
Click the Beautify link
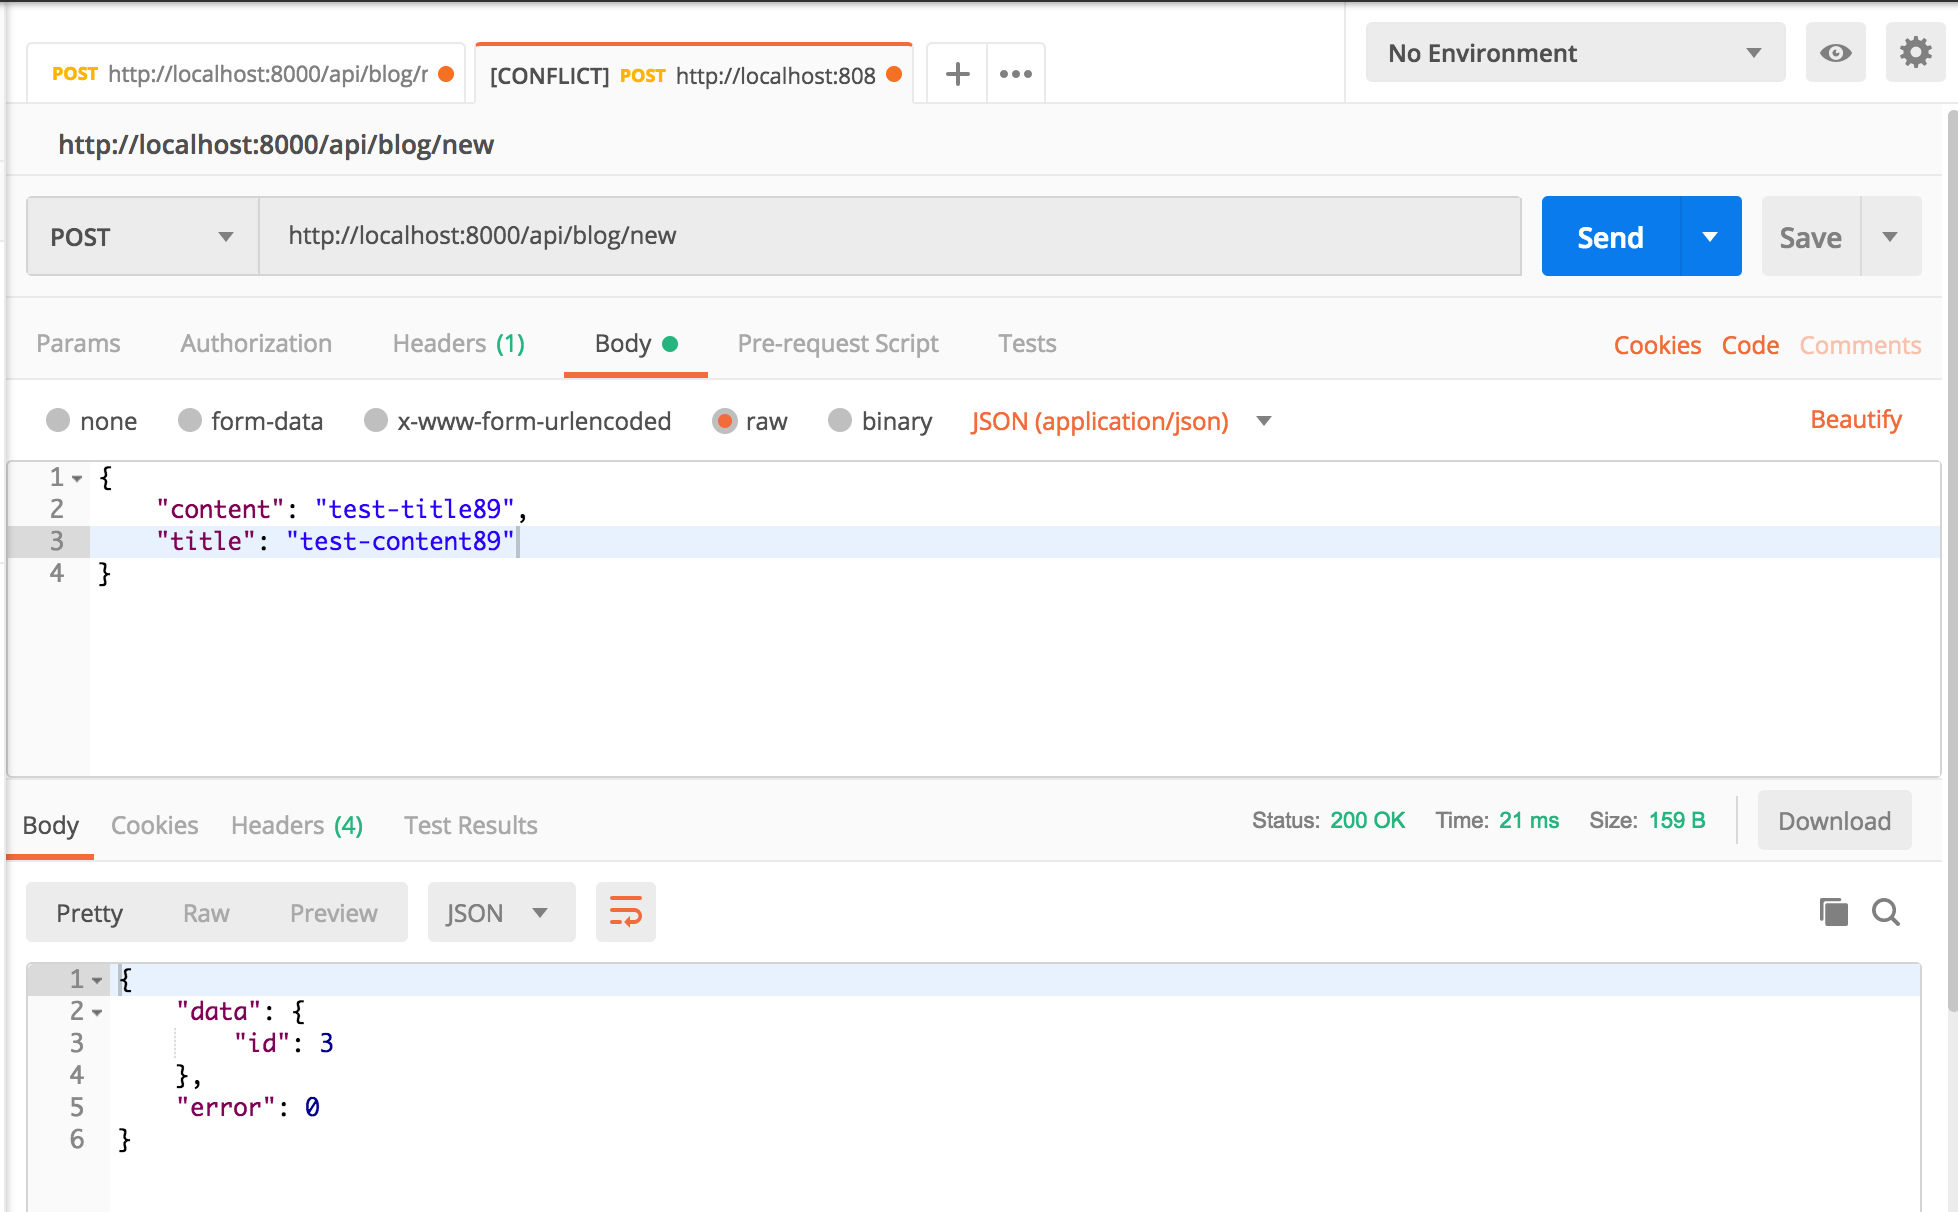click(1855, 420)
